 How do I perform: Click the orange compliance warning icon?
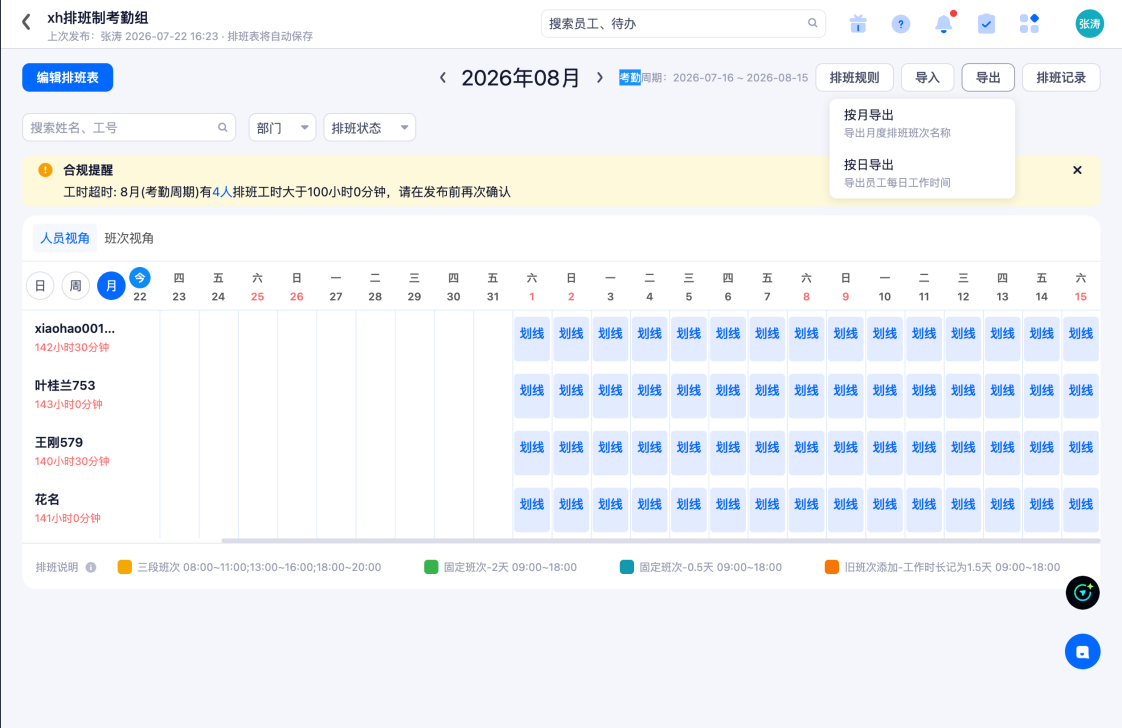(45, 170)
